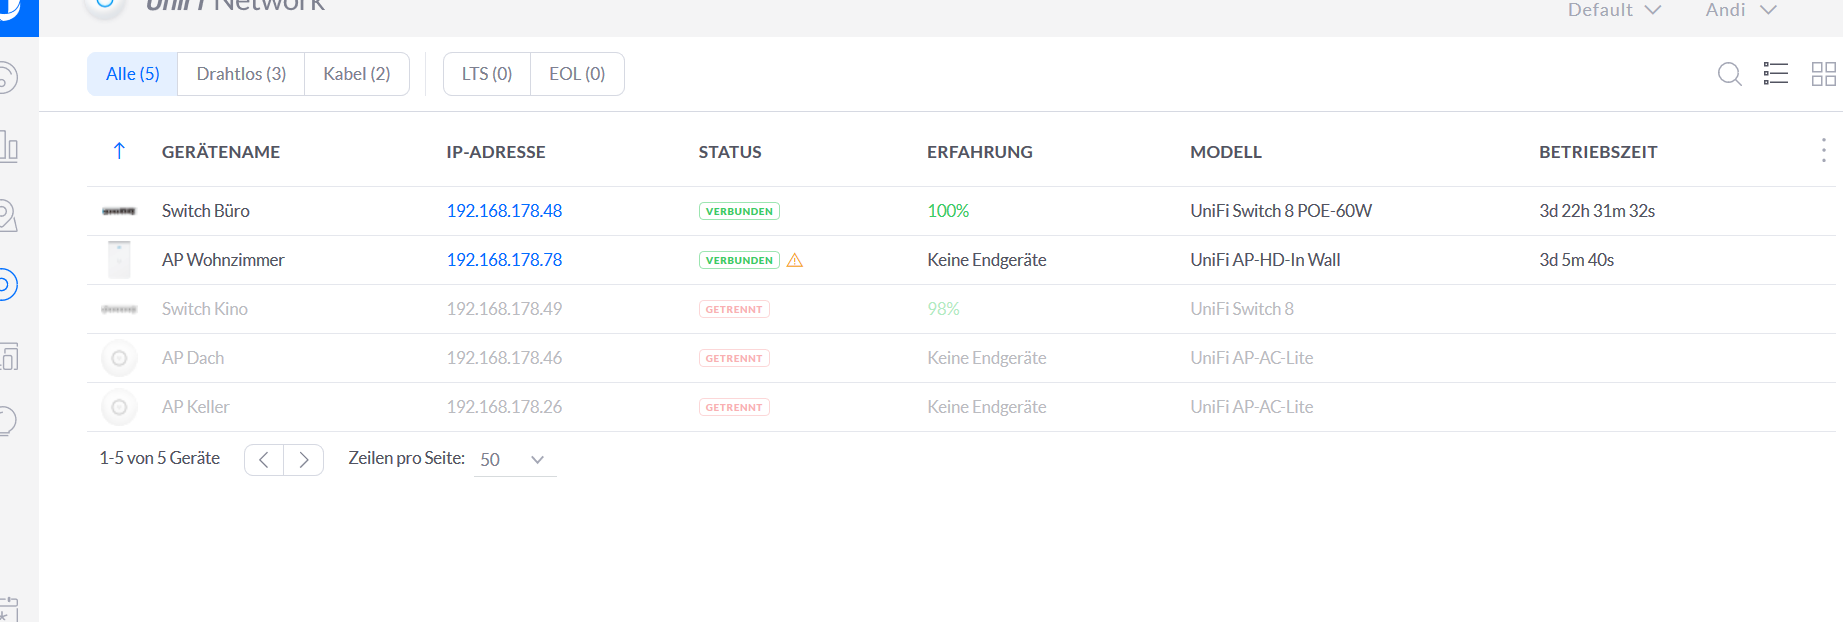Open the clients sidebar icon
The image size is (1843, 622).
8,356
